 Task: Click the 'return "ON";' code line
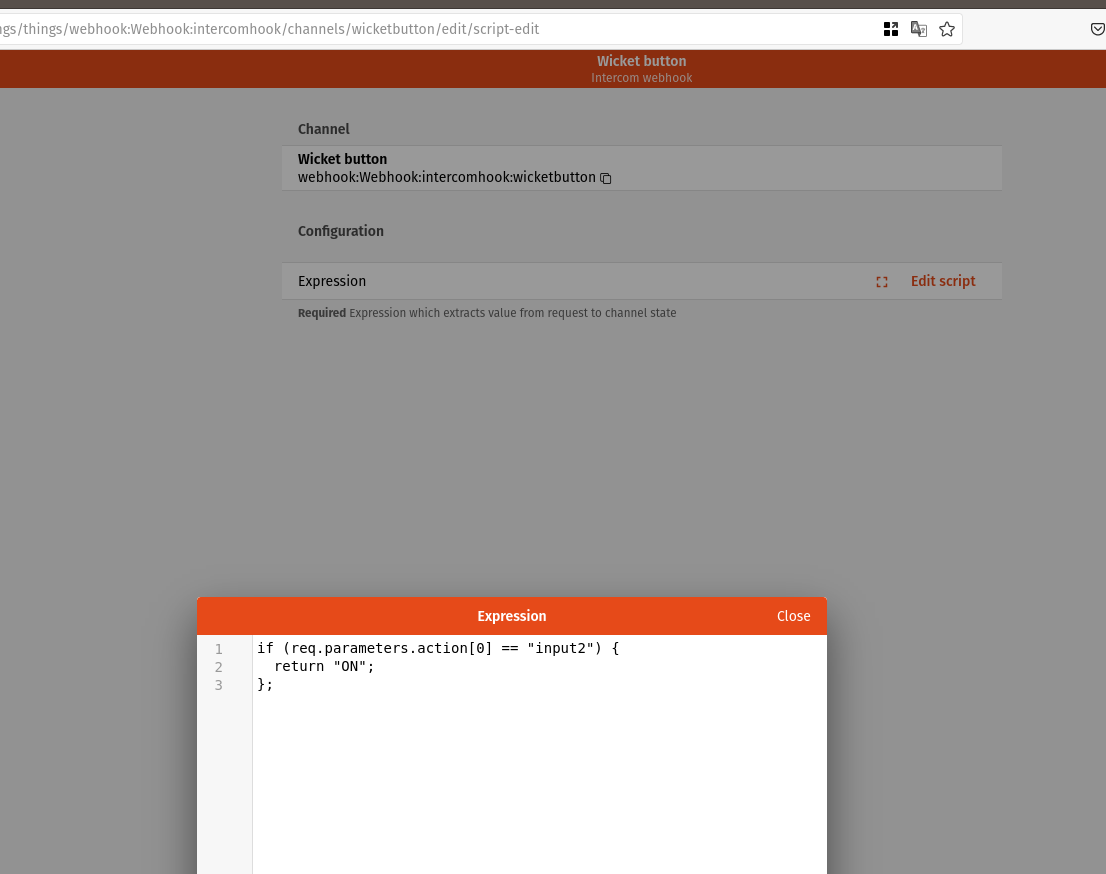324,666
